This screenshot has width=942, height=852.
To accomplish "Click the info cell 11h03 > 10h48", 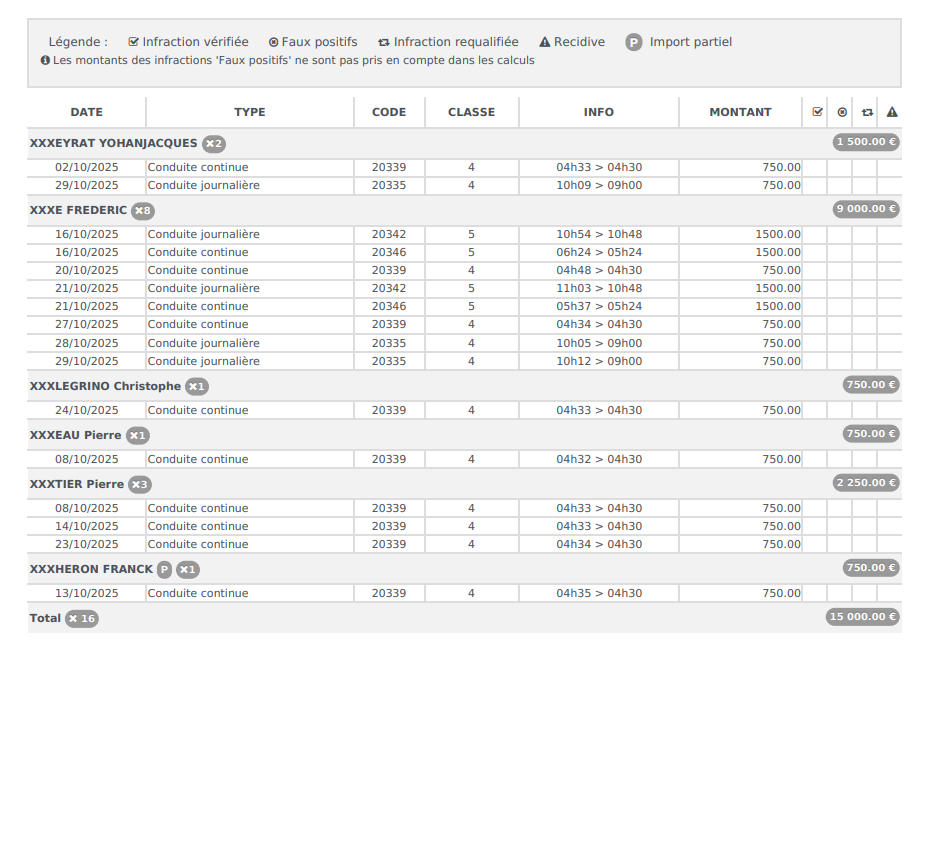I will coord(599,288).
